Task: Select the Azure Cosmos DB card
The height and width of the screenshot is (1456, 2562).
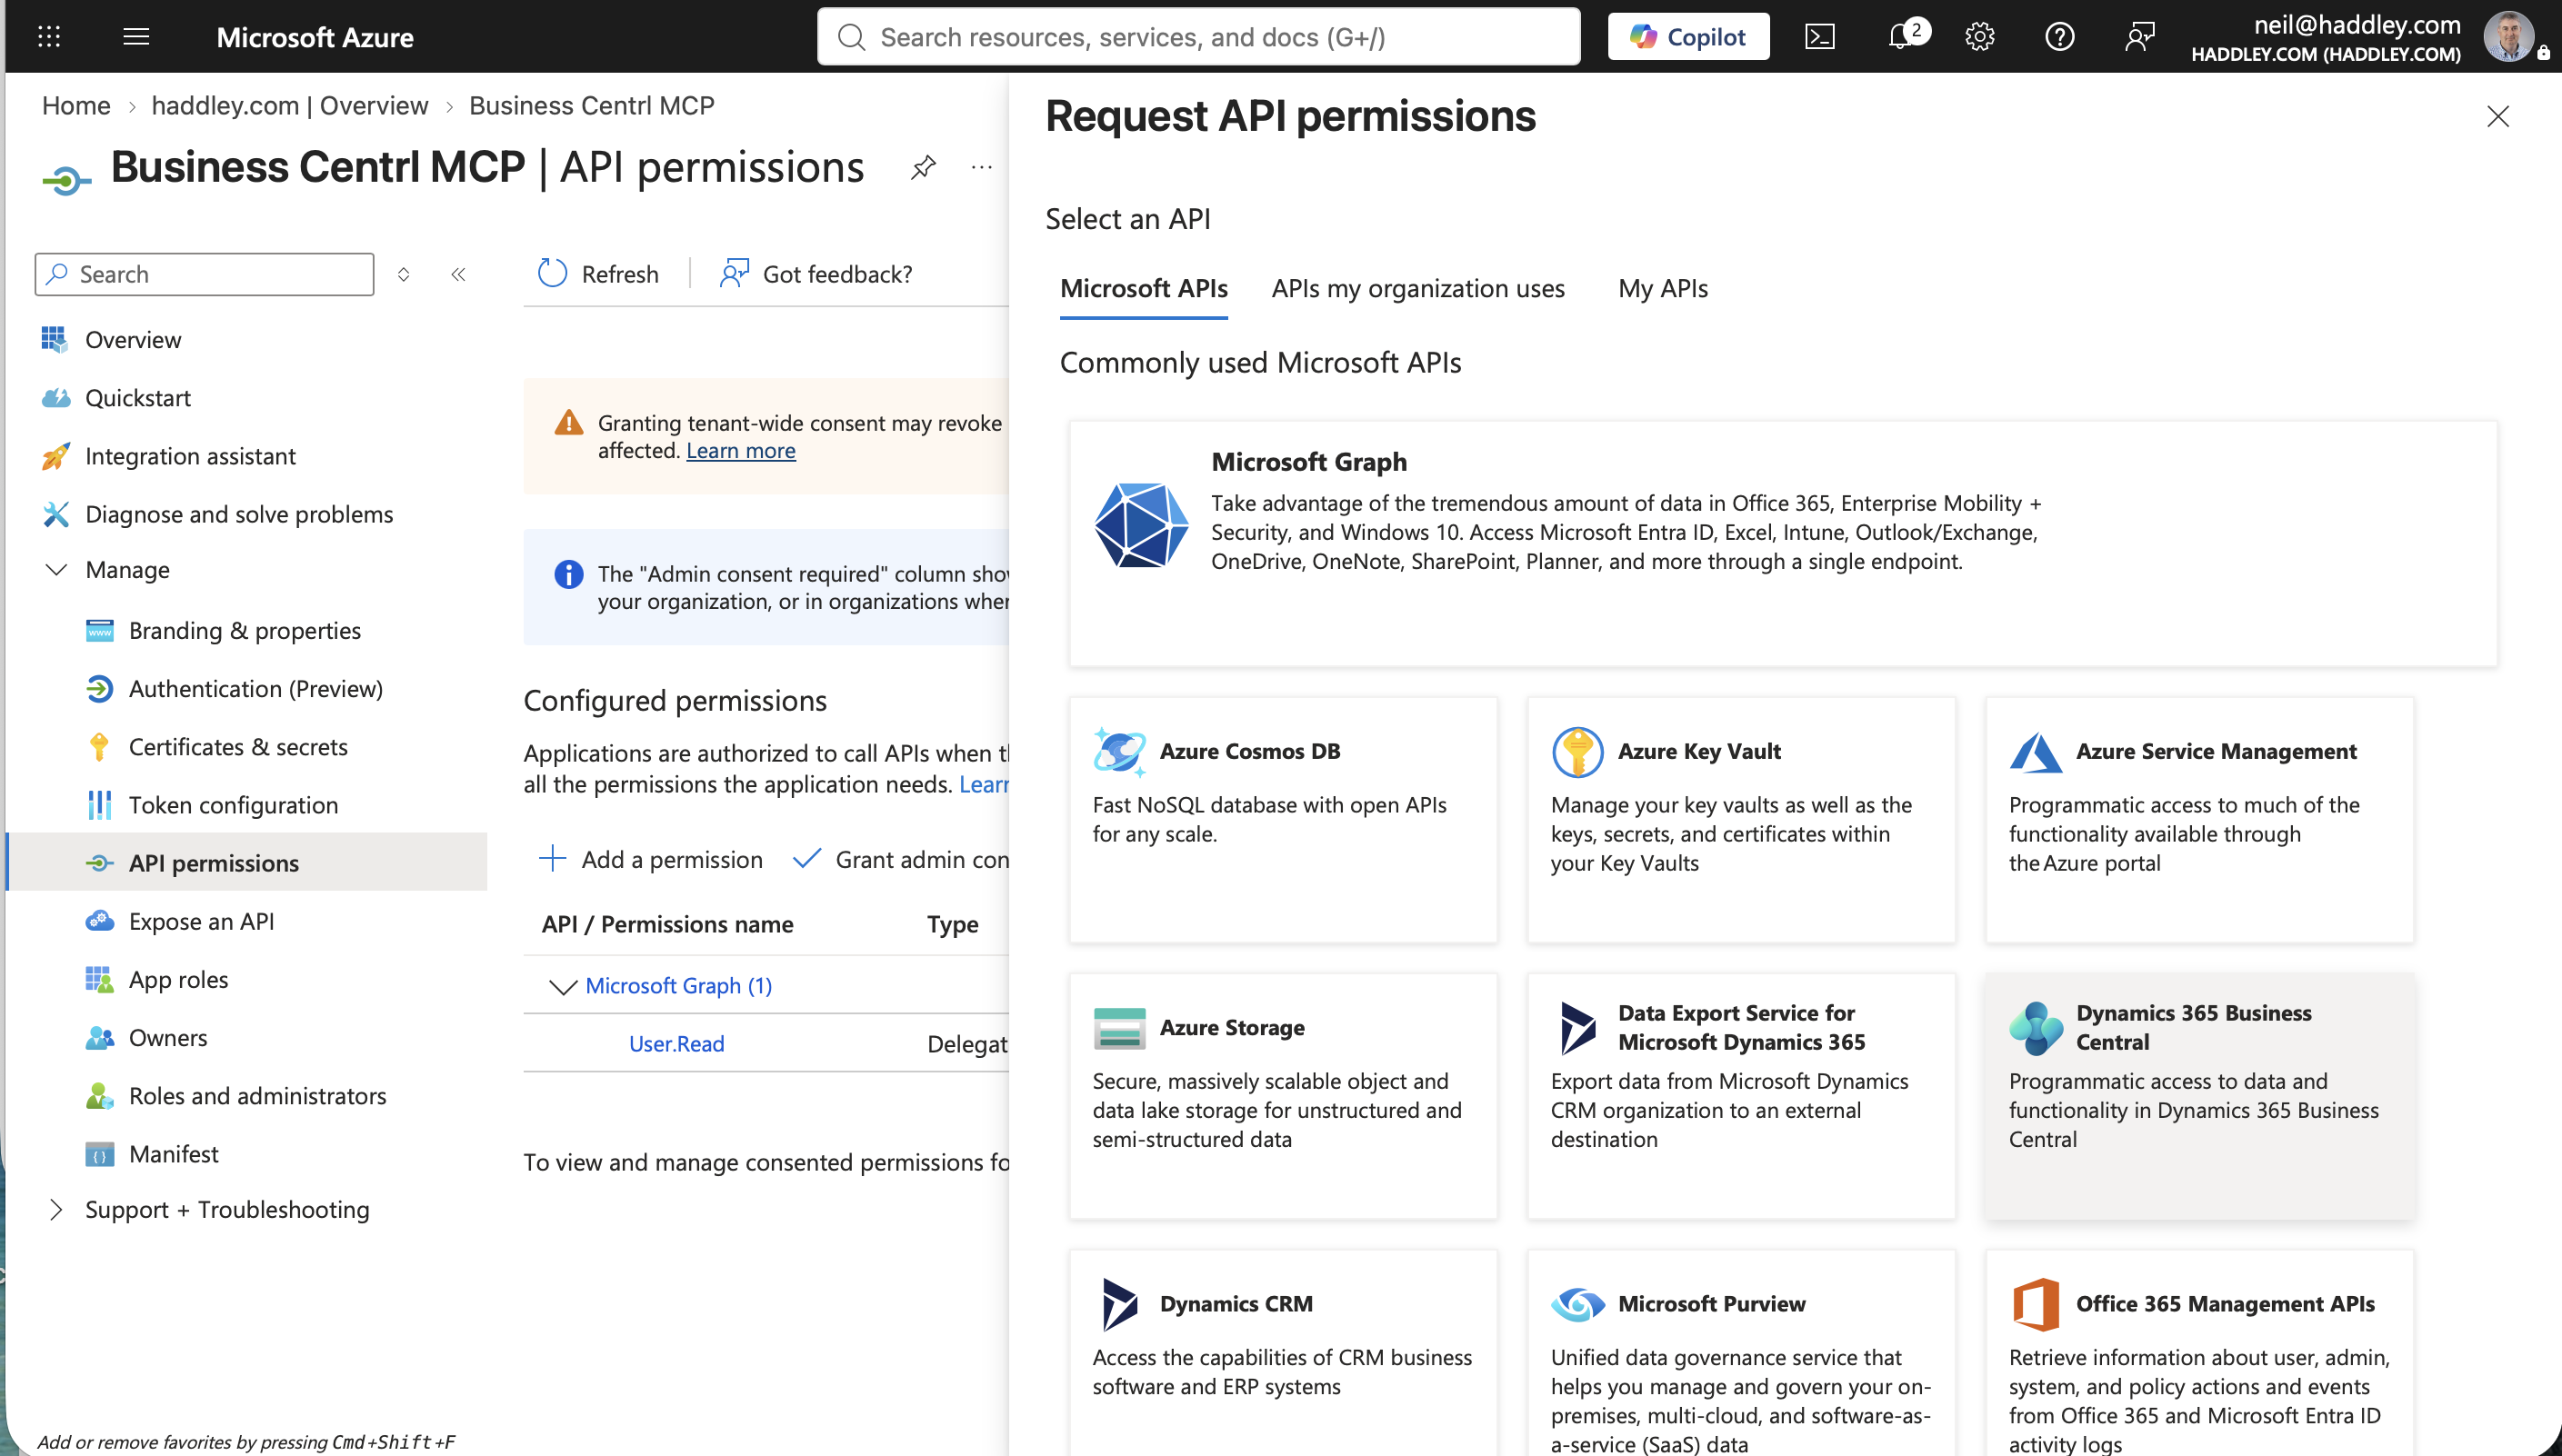Action: tap(1283, 820)
